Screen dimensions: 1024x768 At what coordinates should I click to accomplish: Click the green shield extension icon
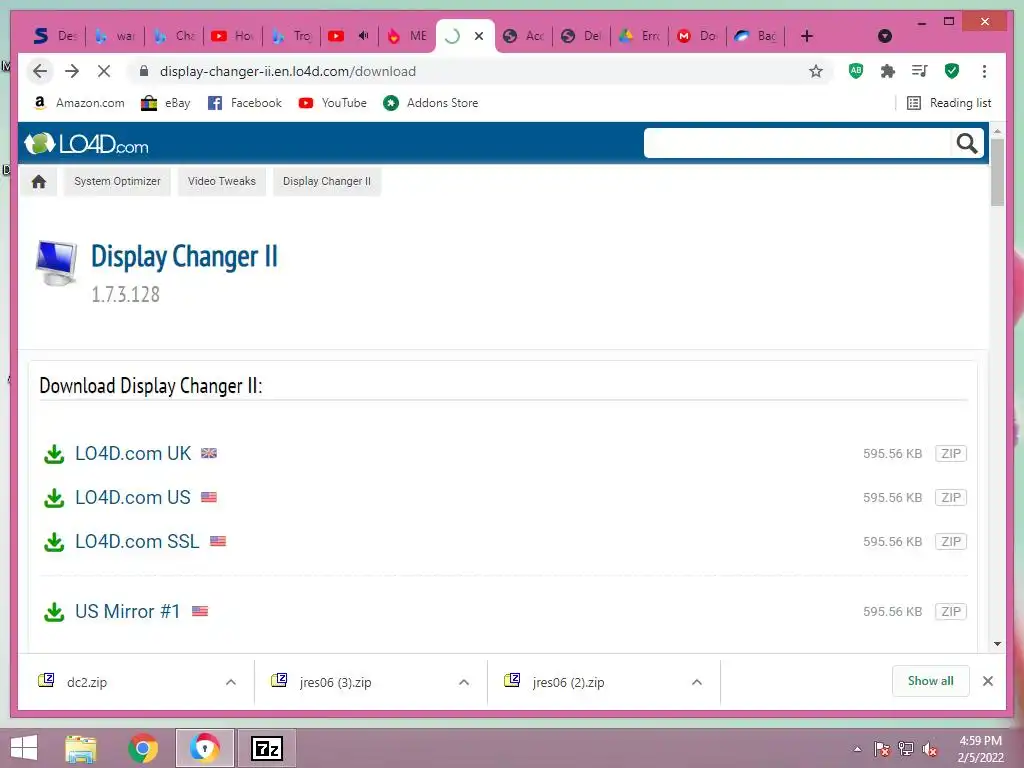(952, 71)
